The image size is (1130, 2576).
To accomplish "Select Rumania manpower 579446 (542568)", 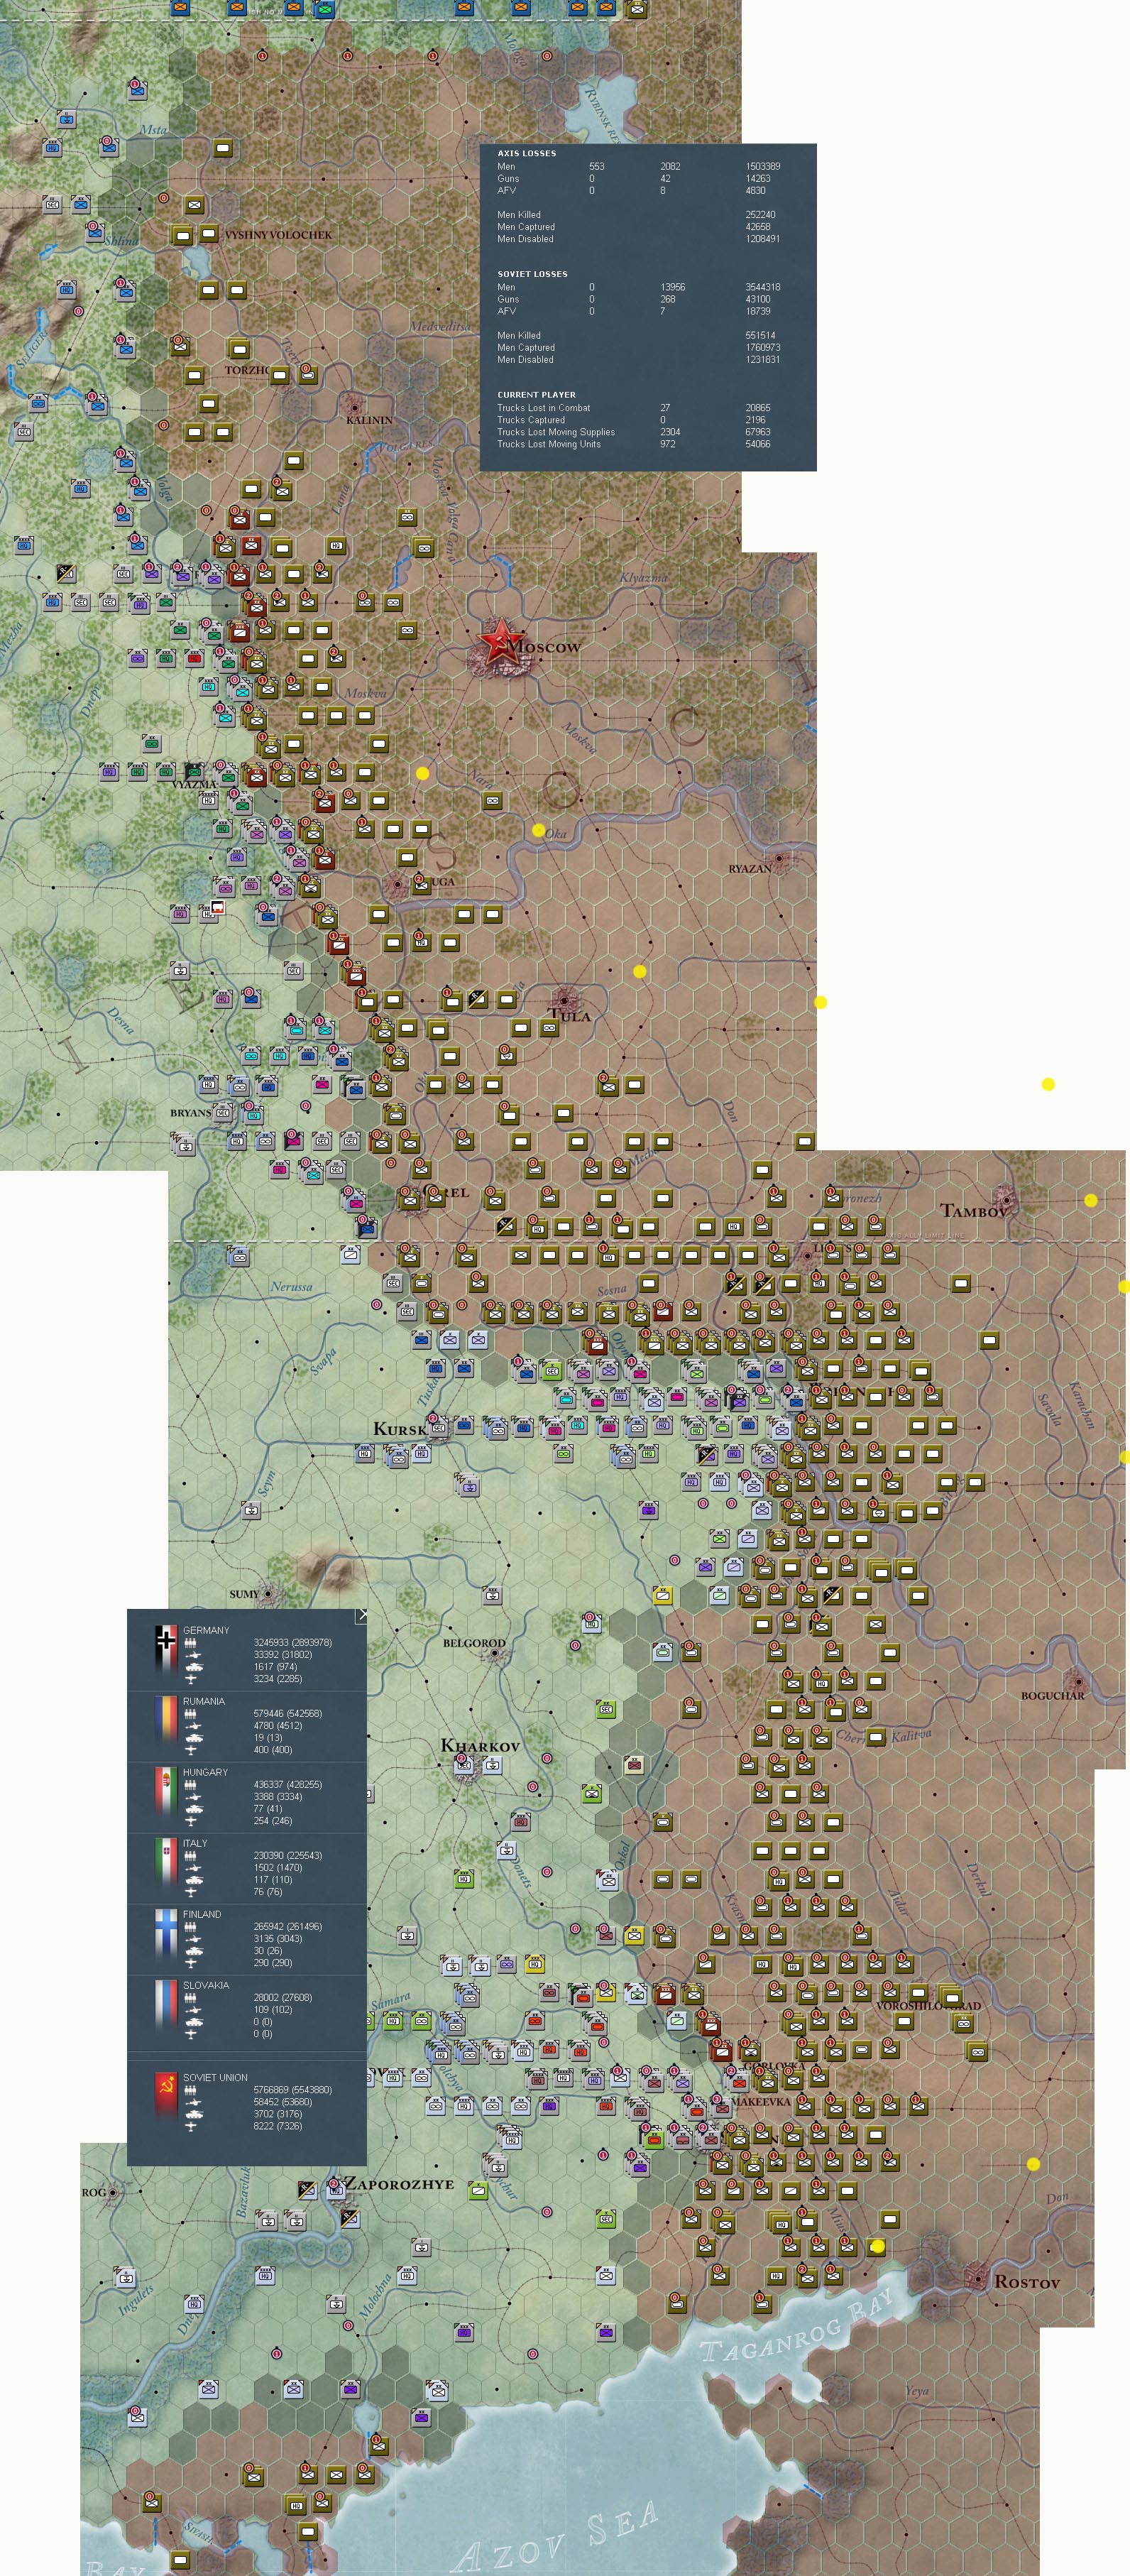I will pyautogui.click(x=288, y=1713).
